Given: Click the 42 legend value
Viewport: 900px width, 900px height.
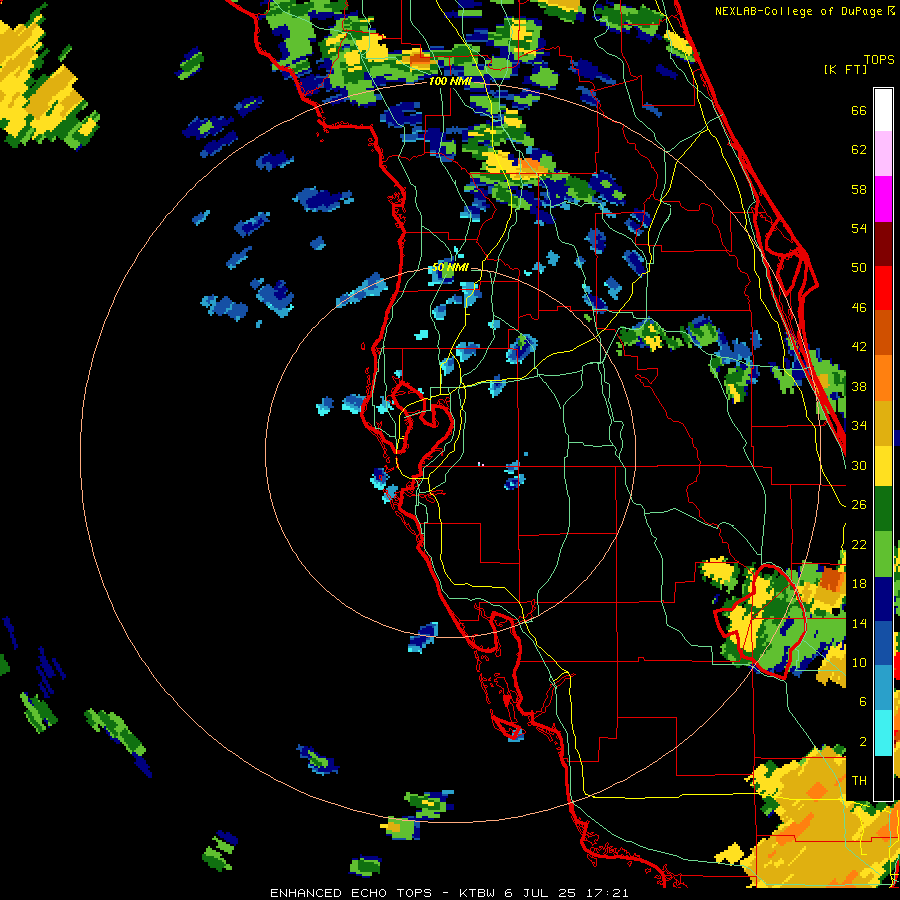Looking at the screenshot, I should pos(859,347).
